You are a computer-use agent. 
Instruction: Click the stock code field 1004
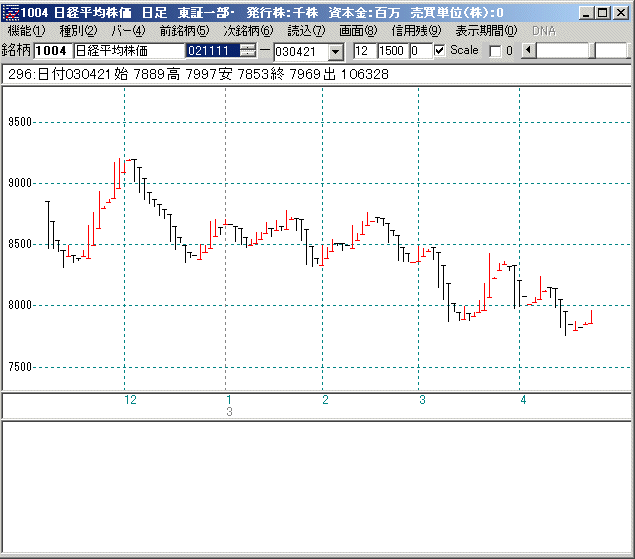tap(53, 51)
